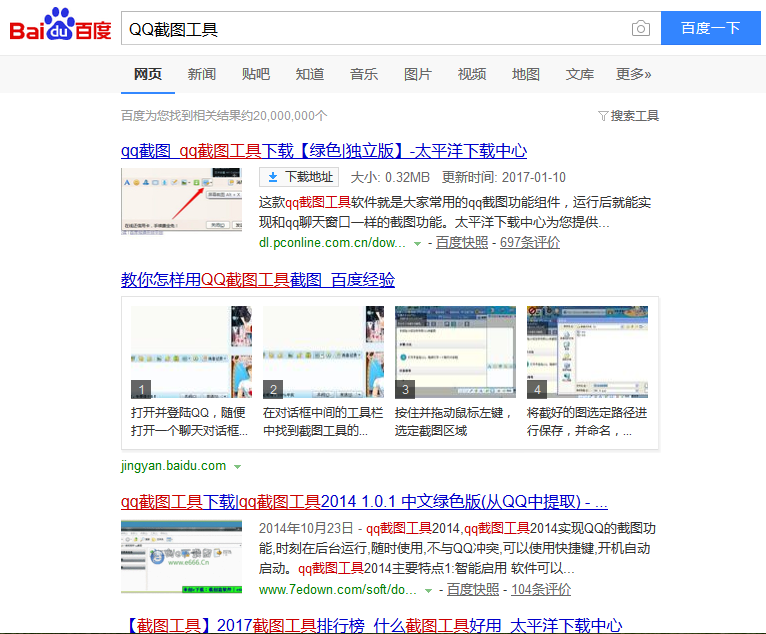
Task: Click the Baidu logo
Action: tap(61, 24)
